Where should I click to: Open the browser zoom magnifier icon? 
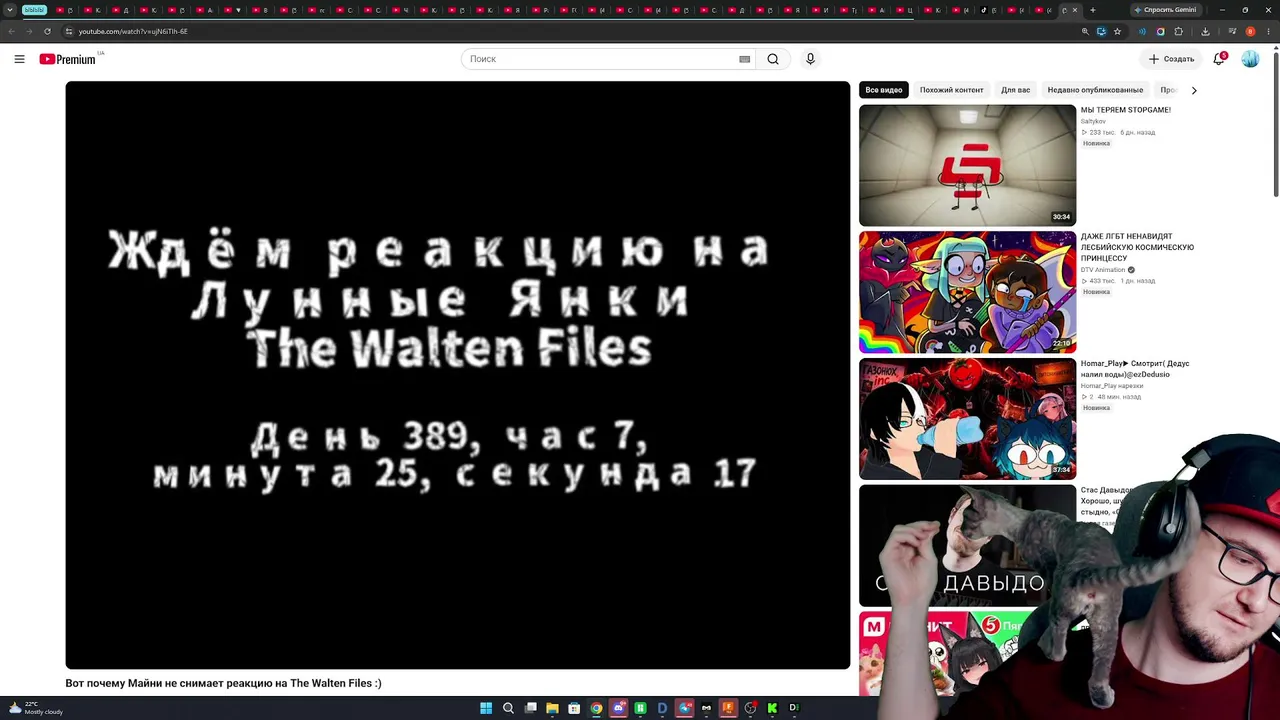[x=1085, y=31]
